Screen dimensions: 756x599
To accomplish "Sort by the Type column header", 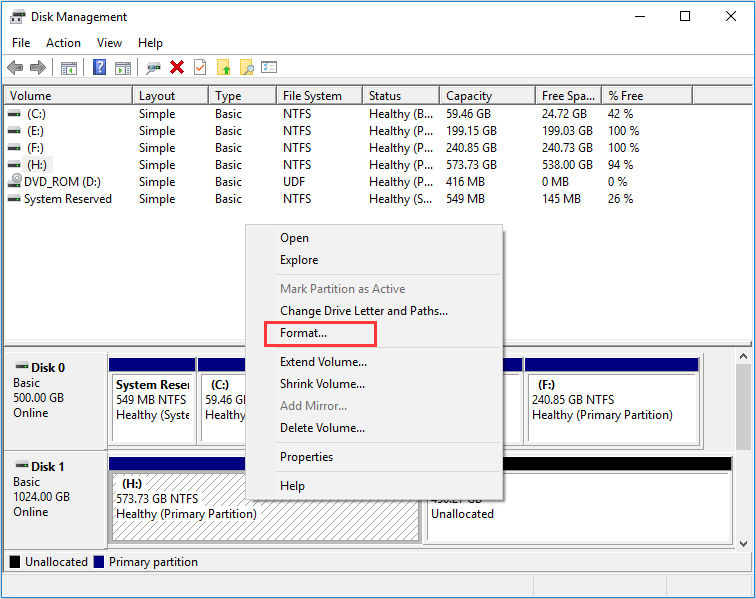I will pyautogui.click(x=243, y=95).
